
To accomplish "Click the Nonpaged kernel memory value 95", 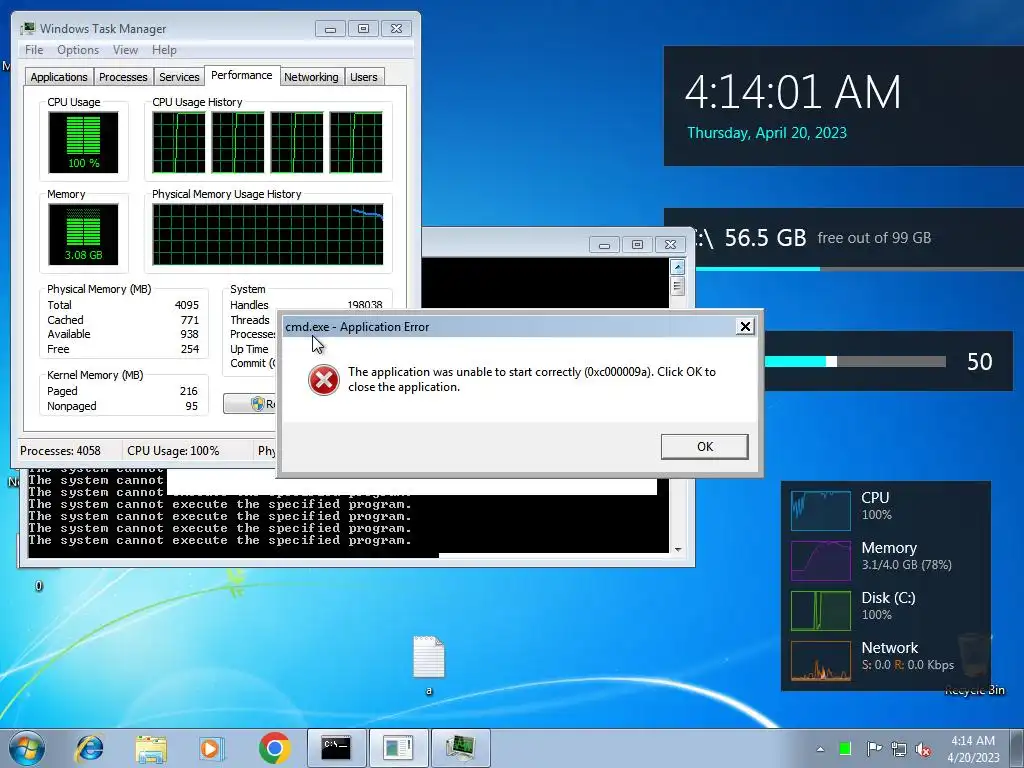I will [191, 406].
